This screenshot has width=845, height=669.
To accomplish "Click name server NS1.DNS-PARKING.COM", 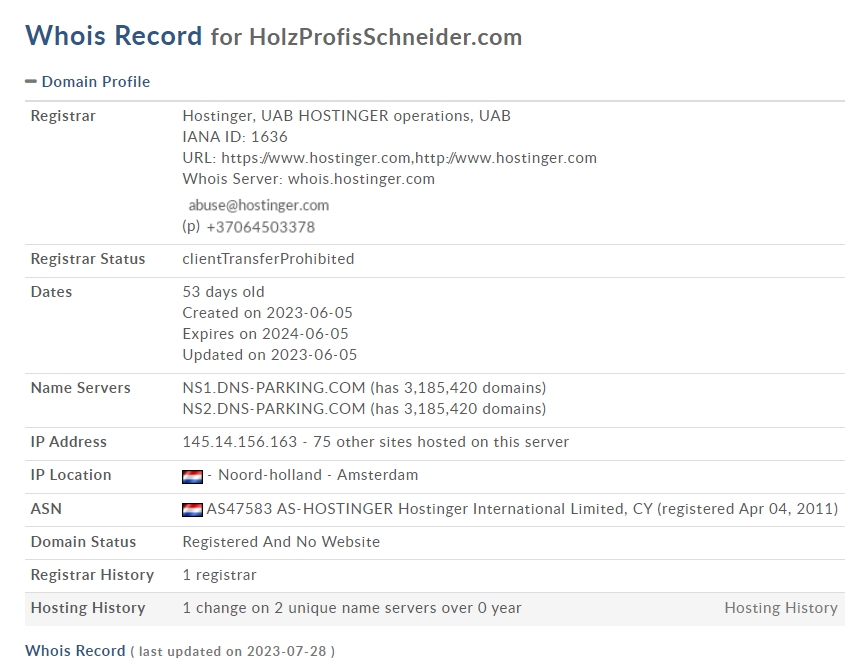I will [274, 388].
